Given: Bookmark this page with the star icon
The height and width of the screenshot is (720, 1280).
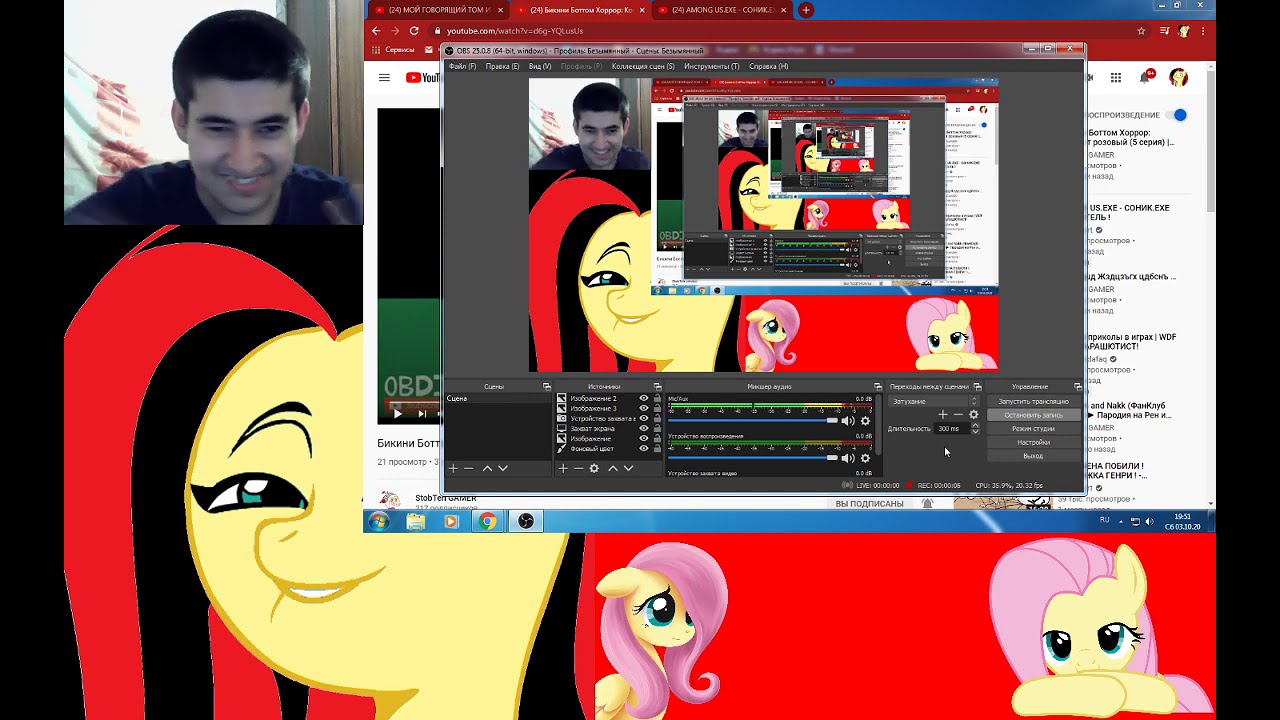Looking at the screenshot, I should point(1141,31).
